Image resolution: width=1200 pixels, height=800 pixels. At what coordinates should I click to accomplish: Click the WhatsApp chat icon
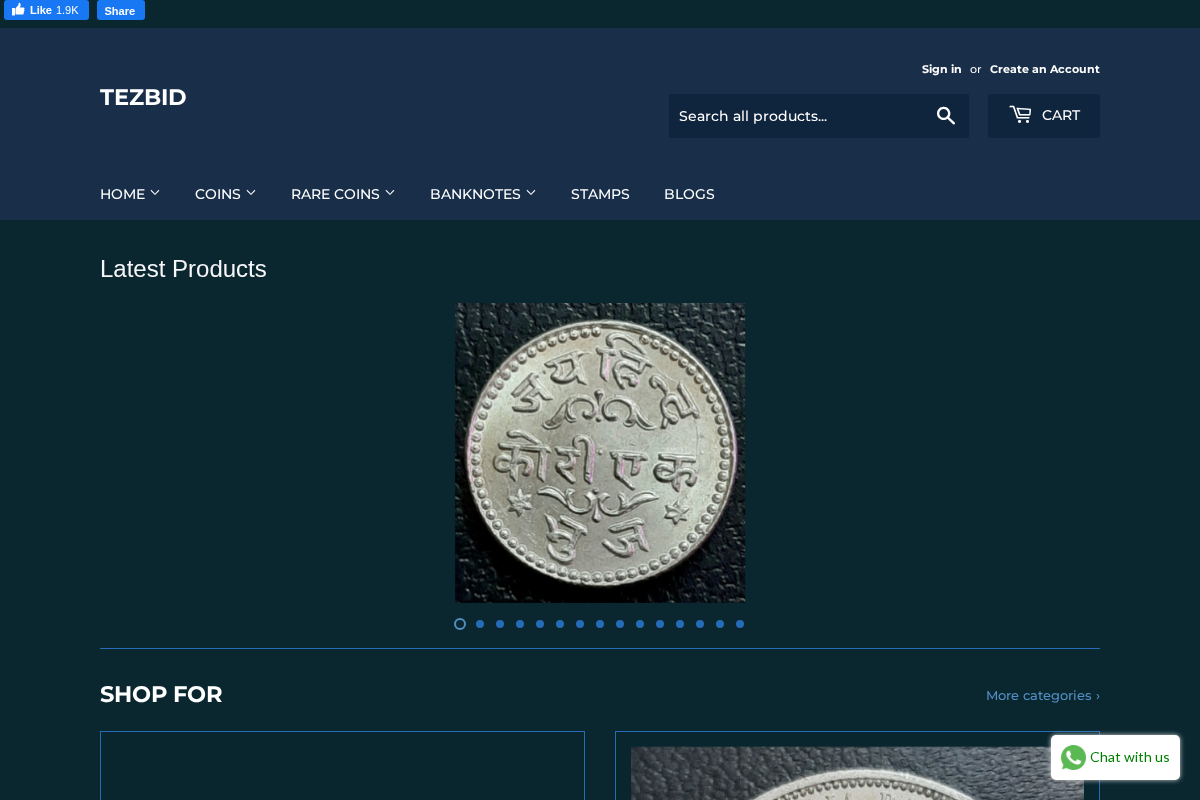(x=1072, y=757)
